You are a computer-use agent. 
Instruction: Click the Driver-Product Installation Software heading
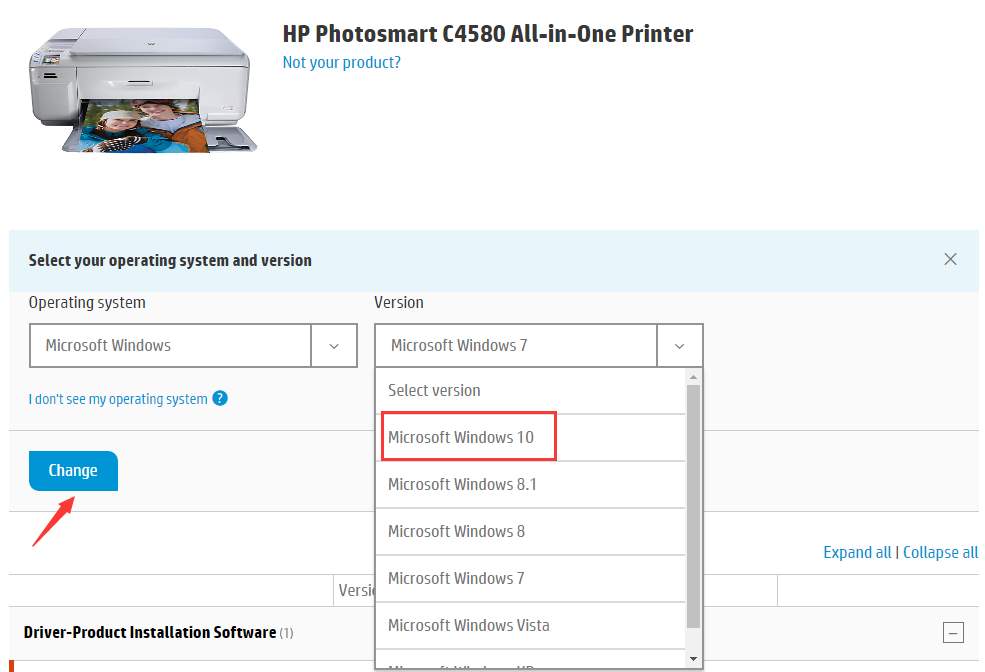[x=150, y=632]
